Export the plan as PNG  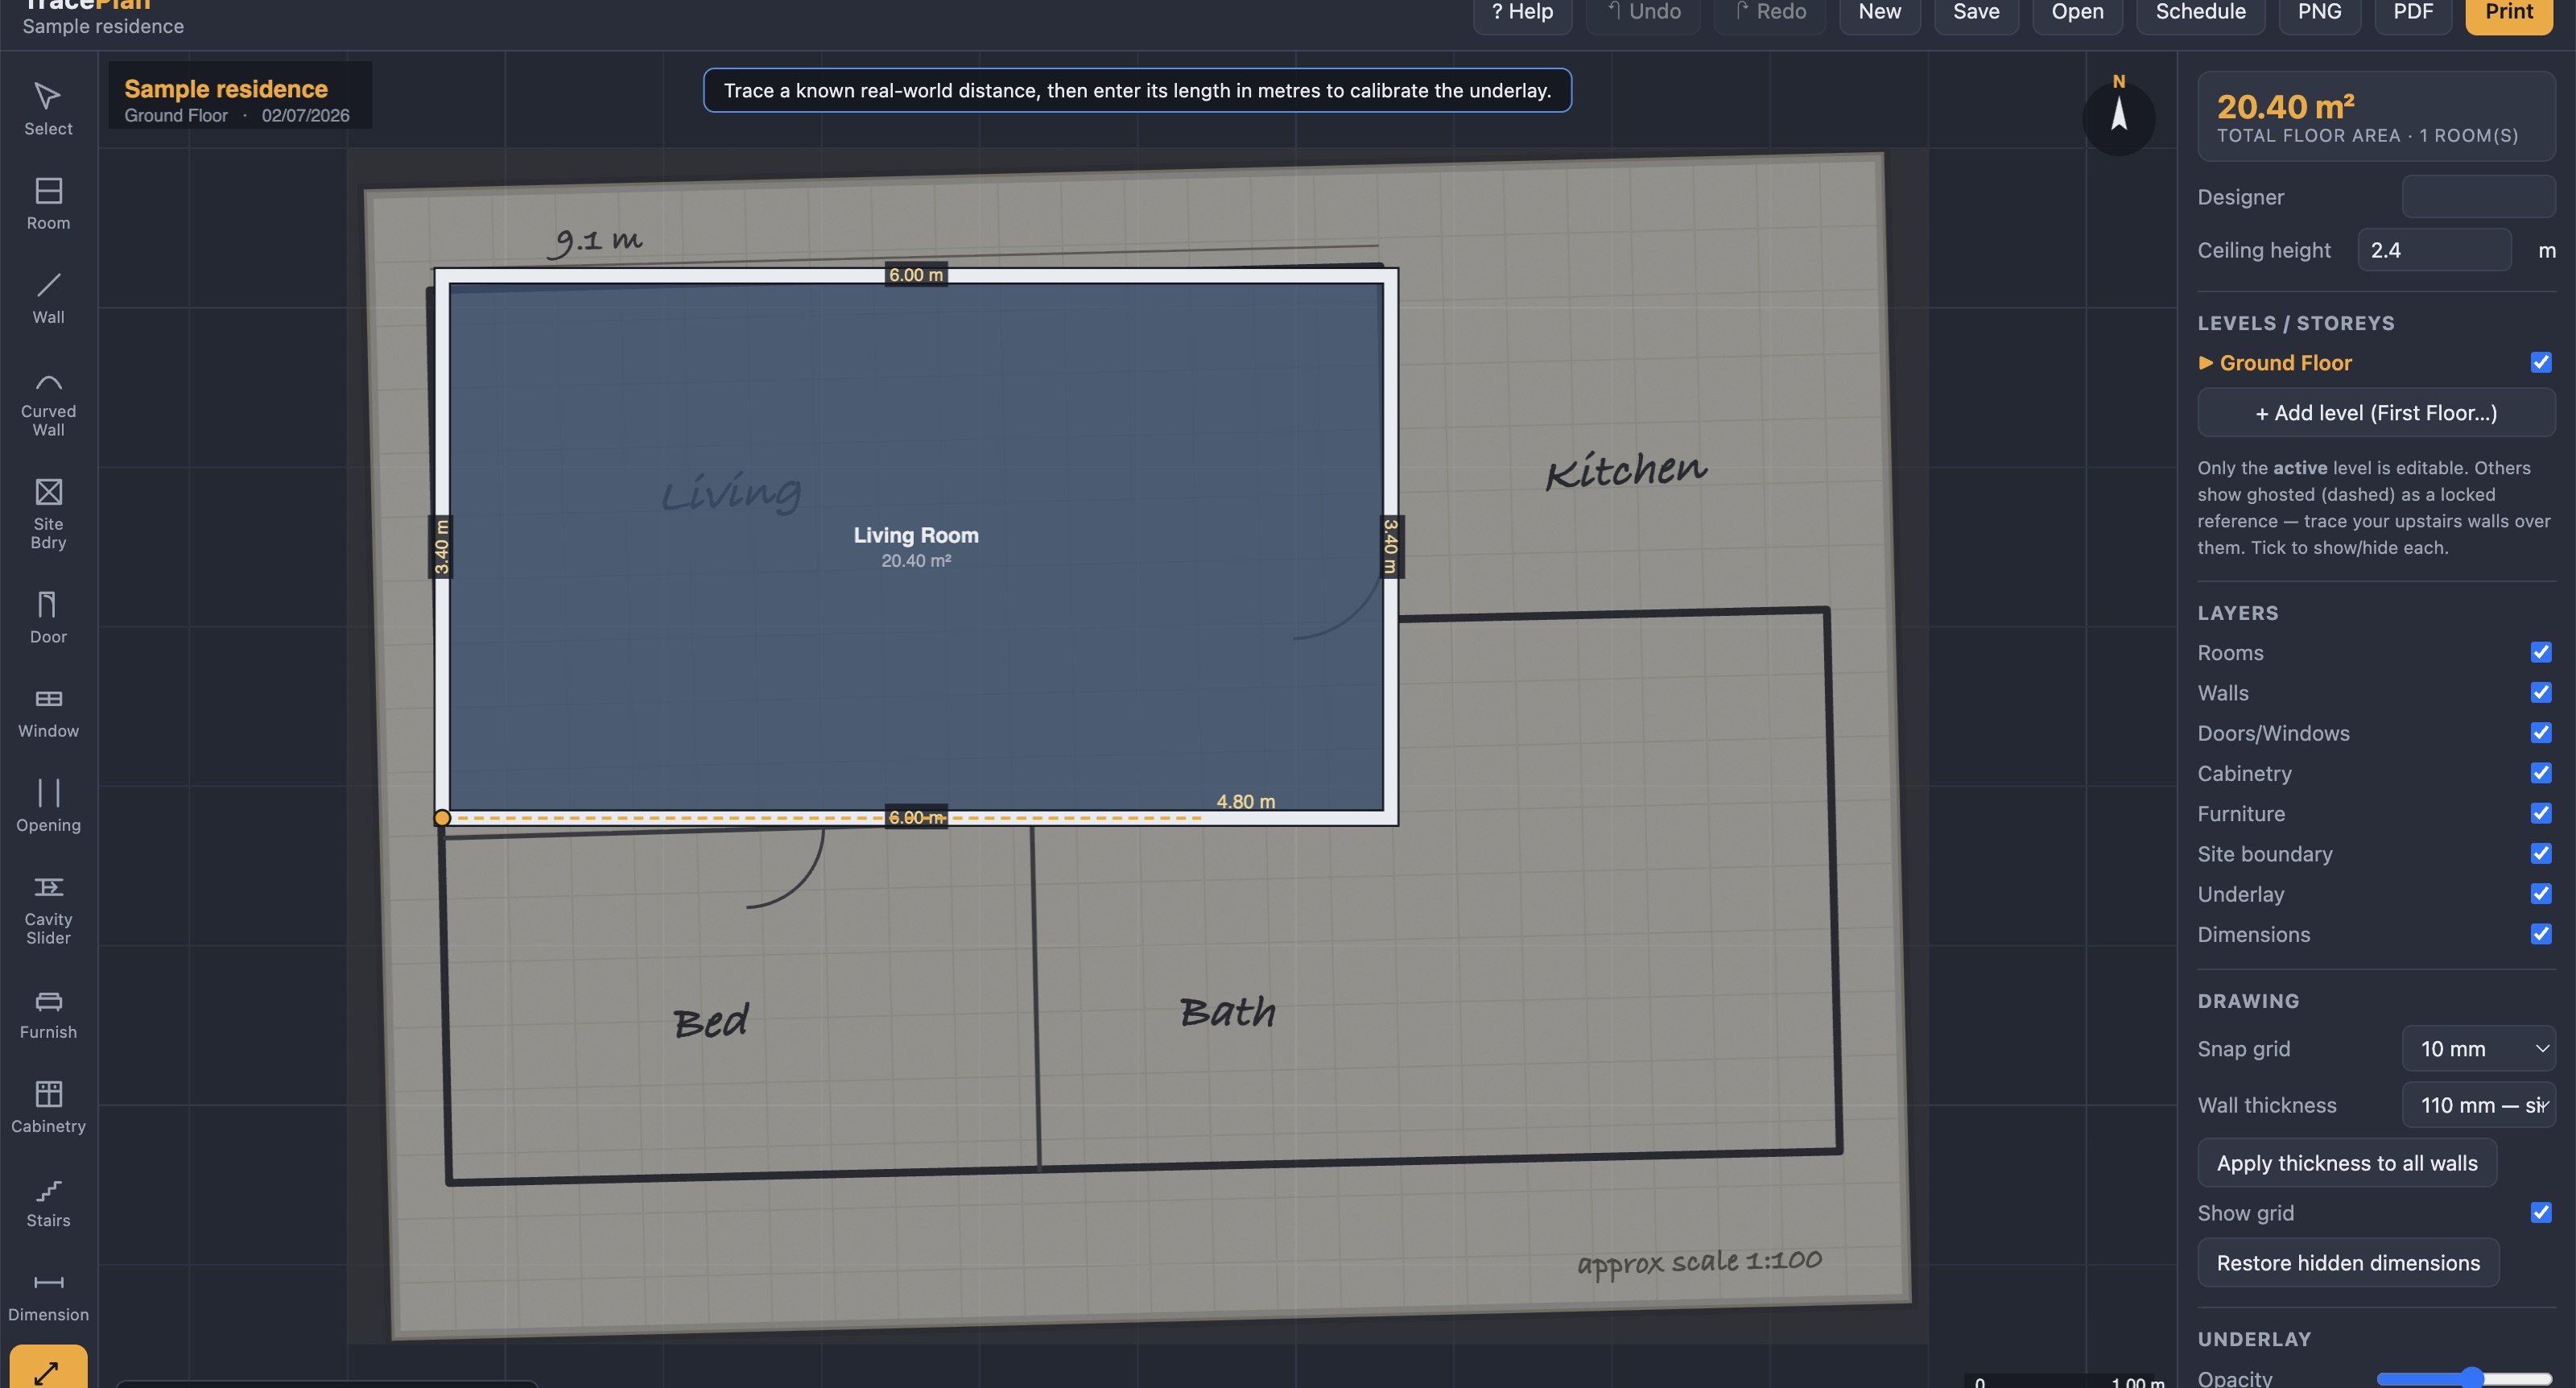pyautogui.click(x=2319, y=13)
